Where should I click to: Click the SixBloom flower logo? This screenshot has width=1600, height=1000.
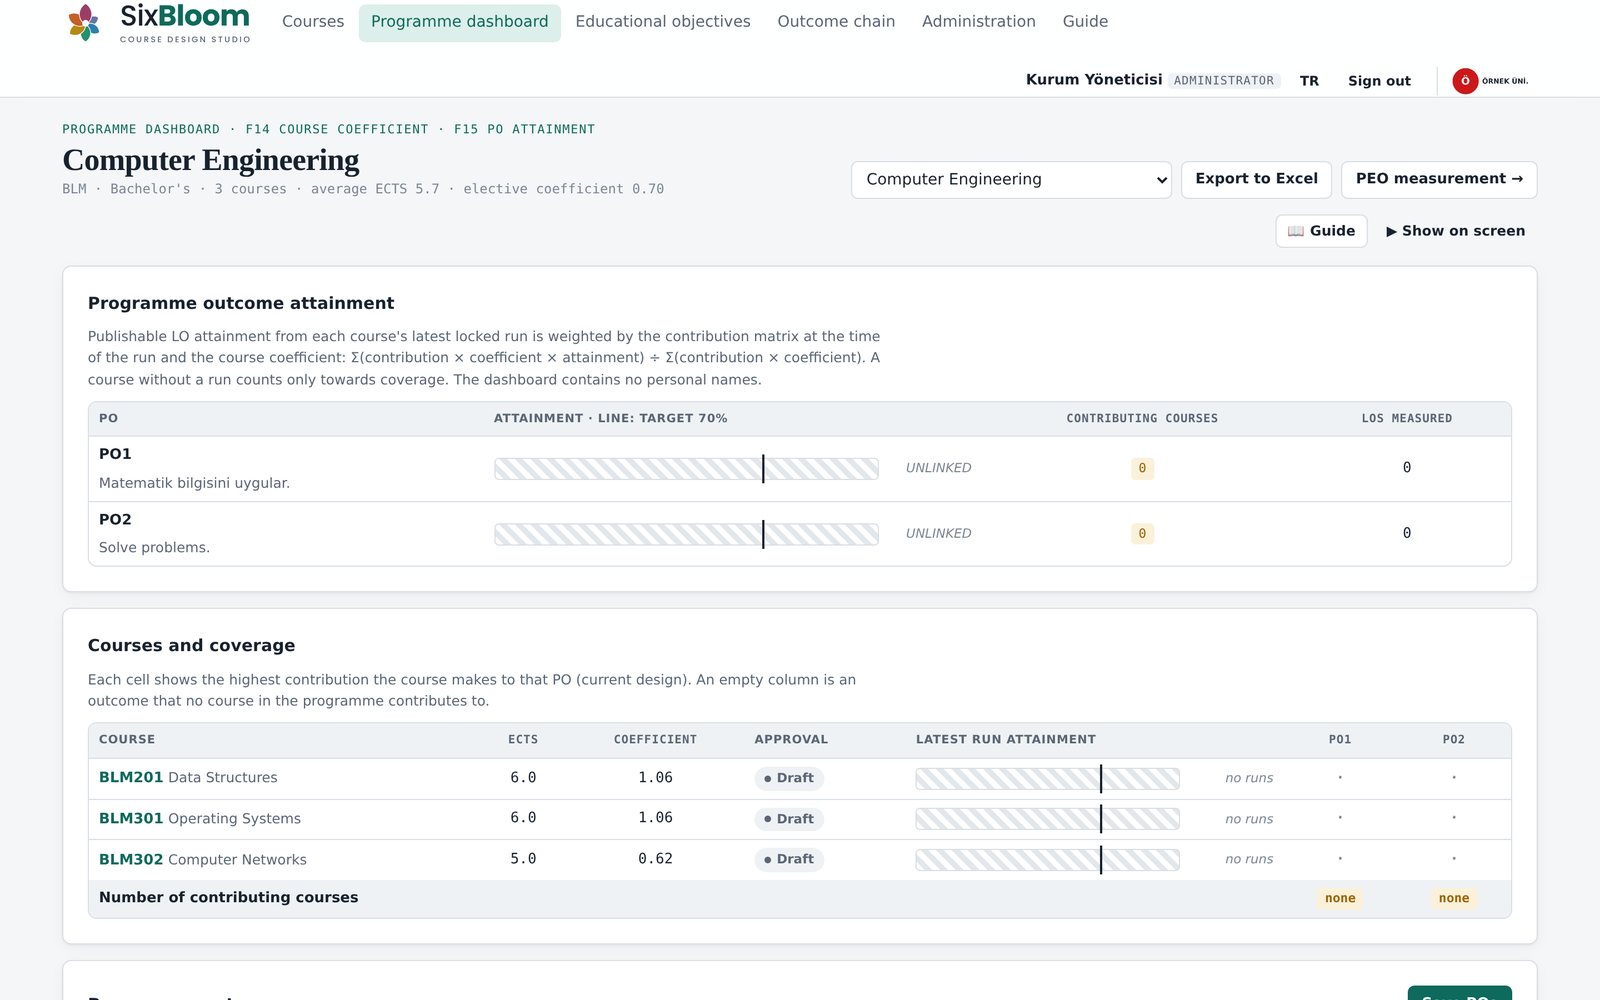click(x=84, y=22)
